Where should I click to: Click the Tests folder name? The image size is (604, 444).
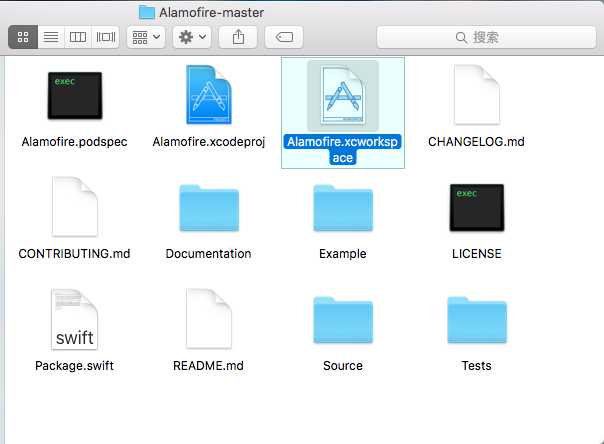476,366
